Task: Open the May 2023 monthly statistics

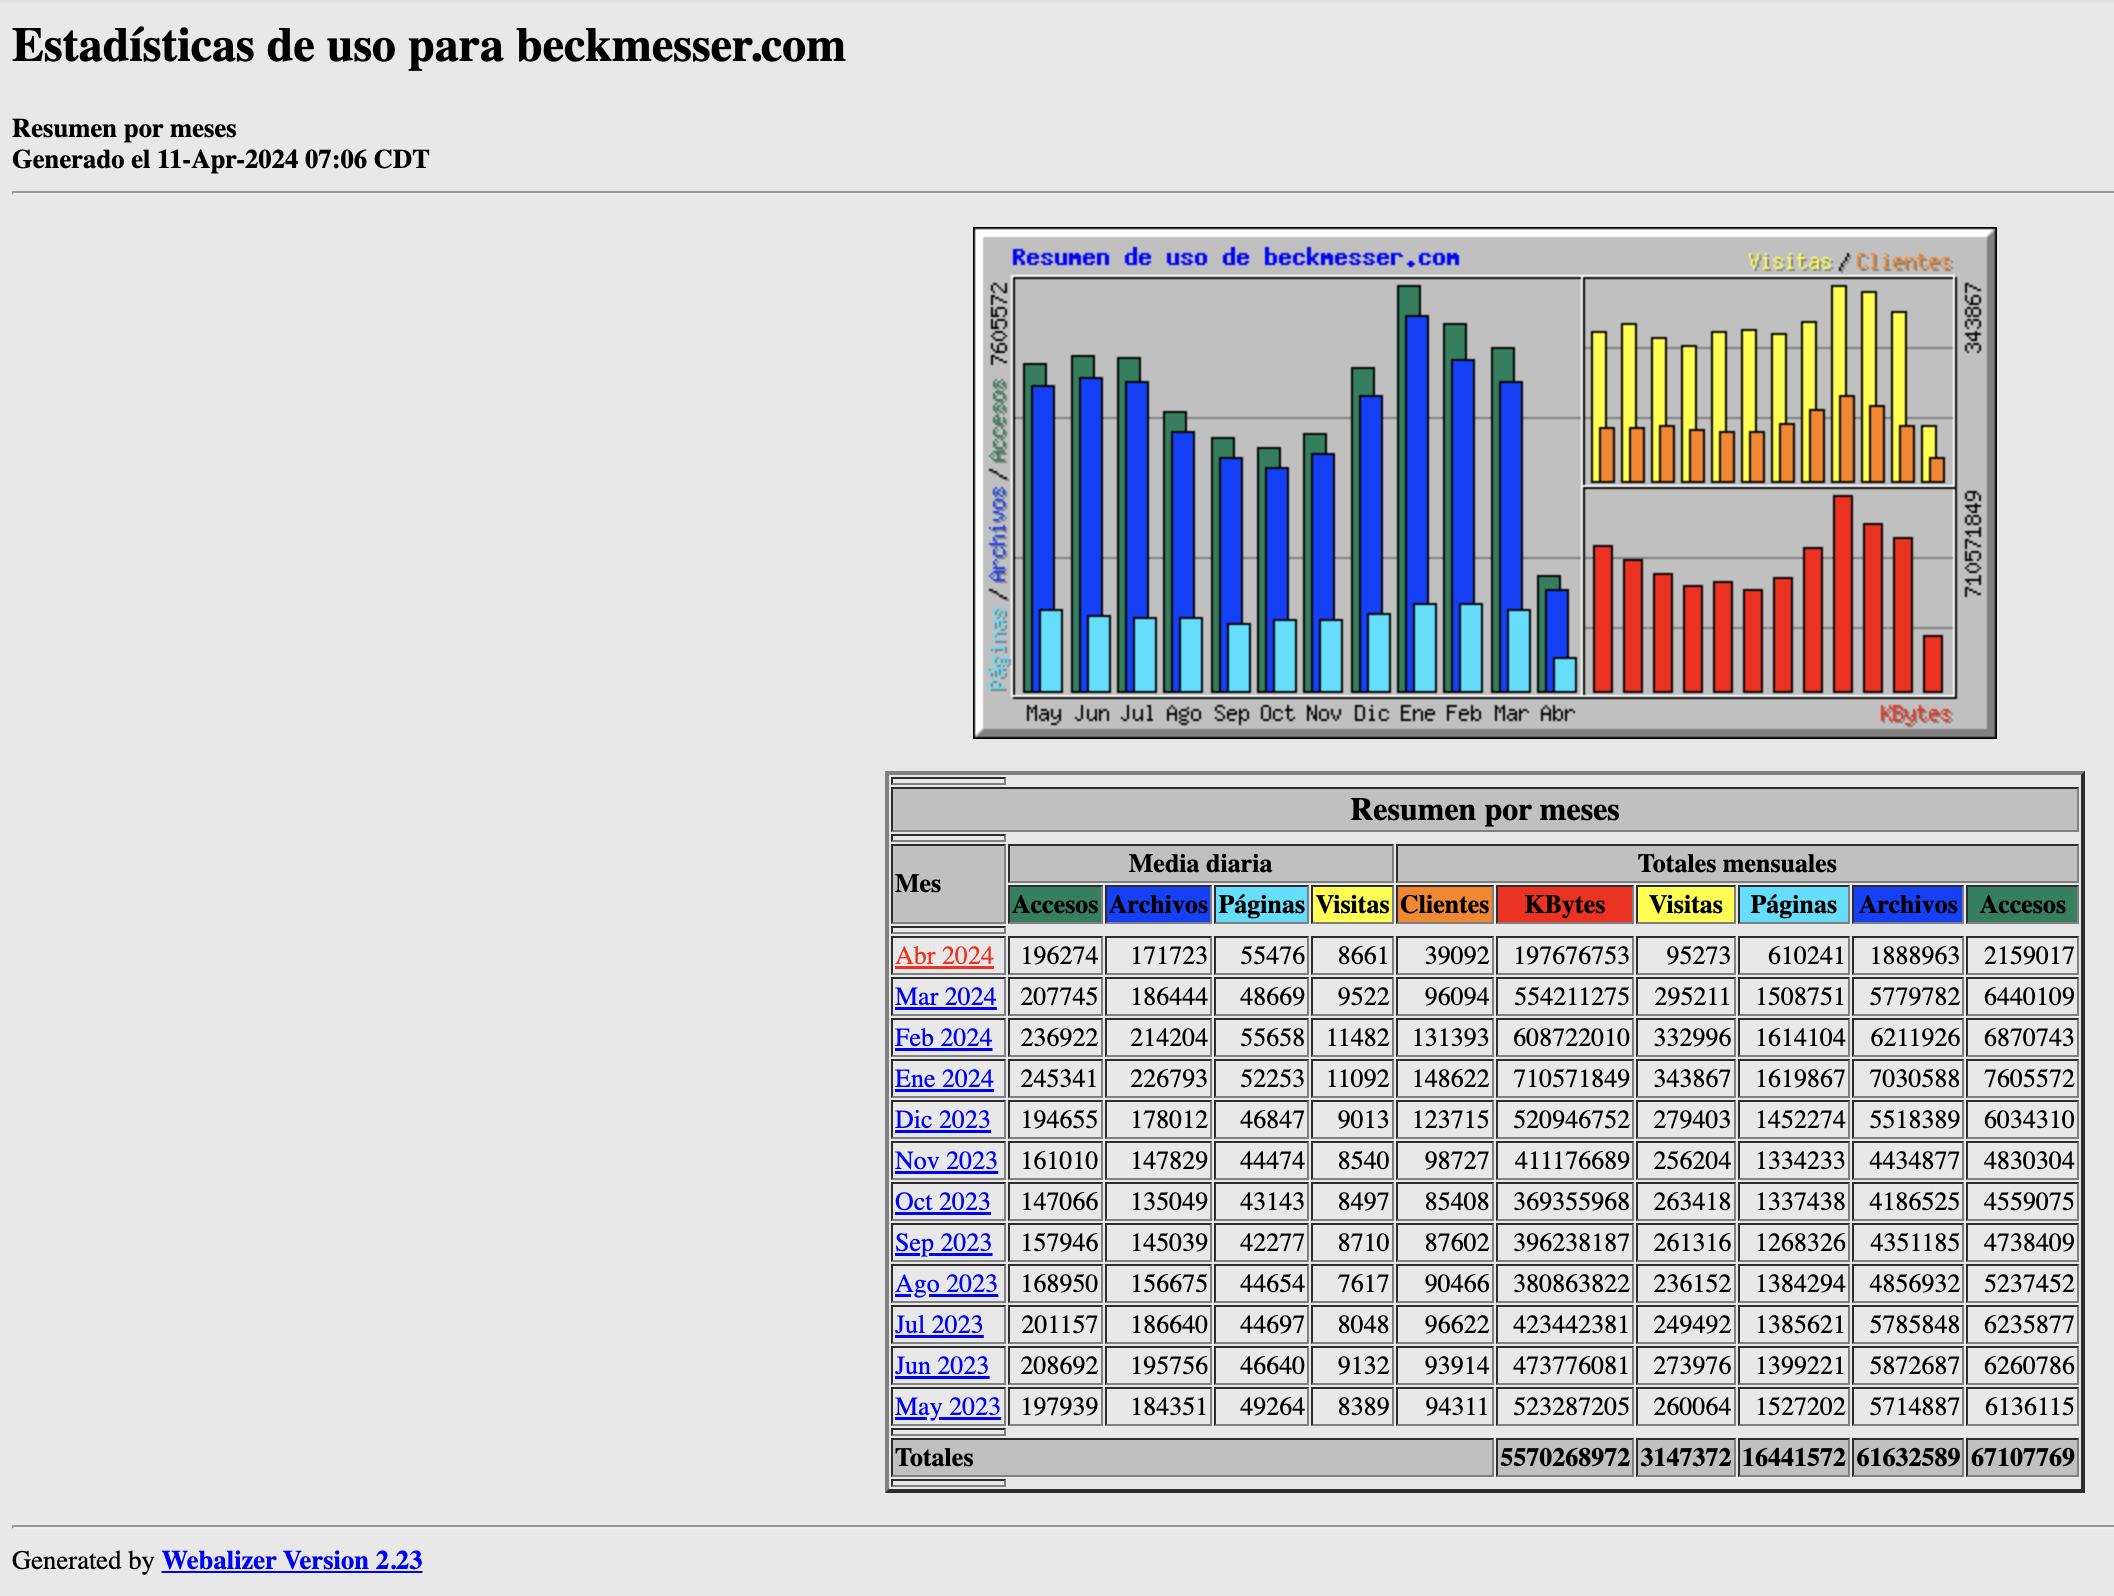Action: tap(946, 1406)
